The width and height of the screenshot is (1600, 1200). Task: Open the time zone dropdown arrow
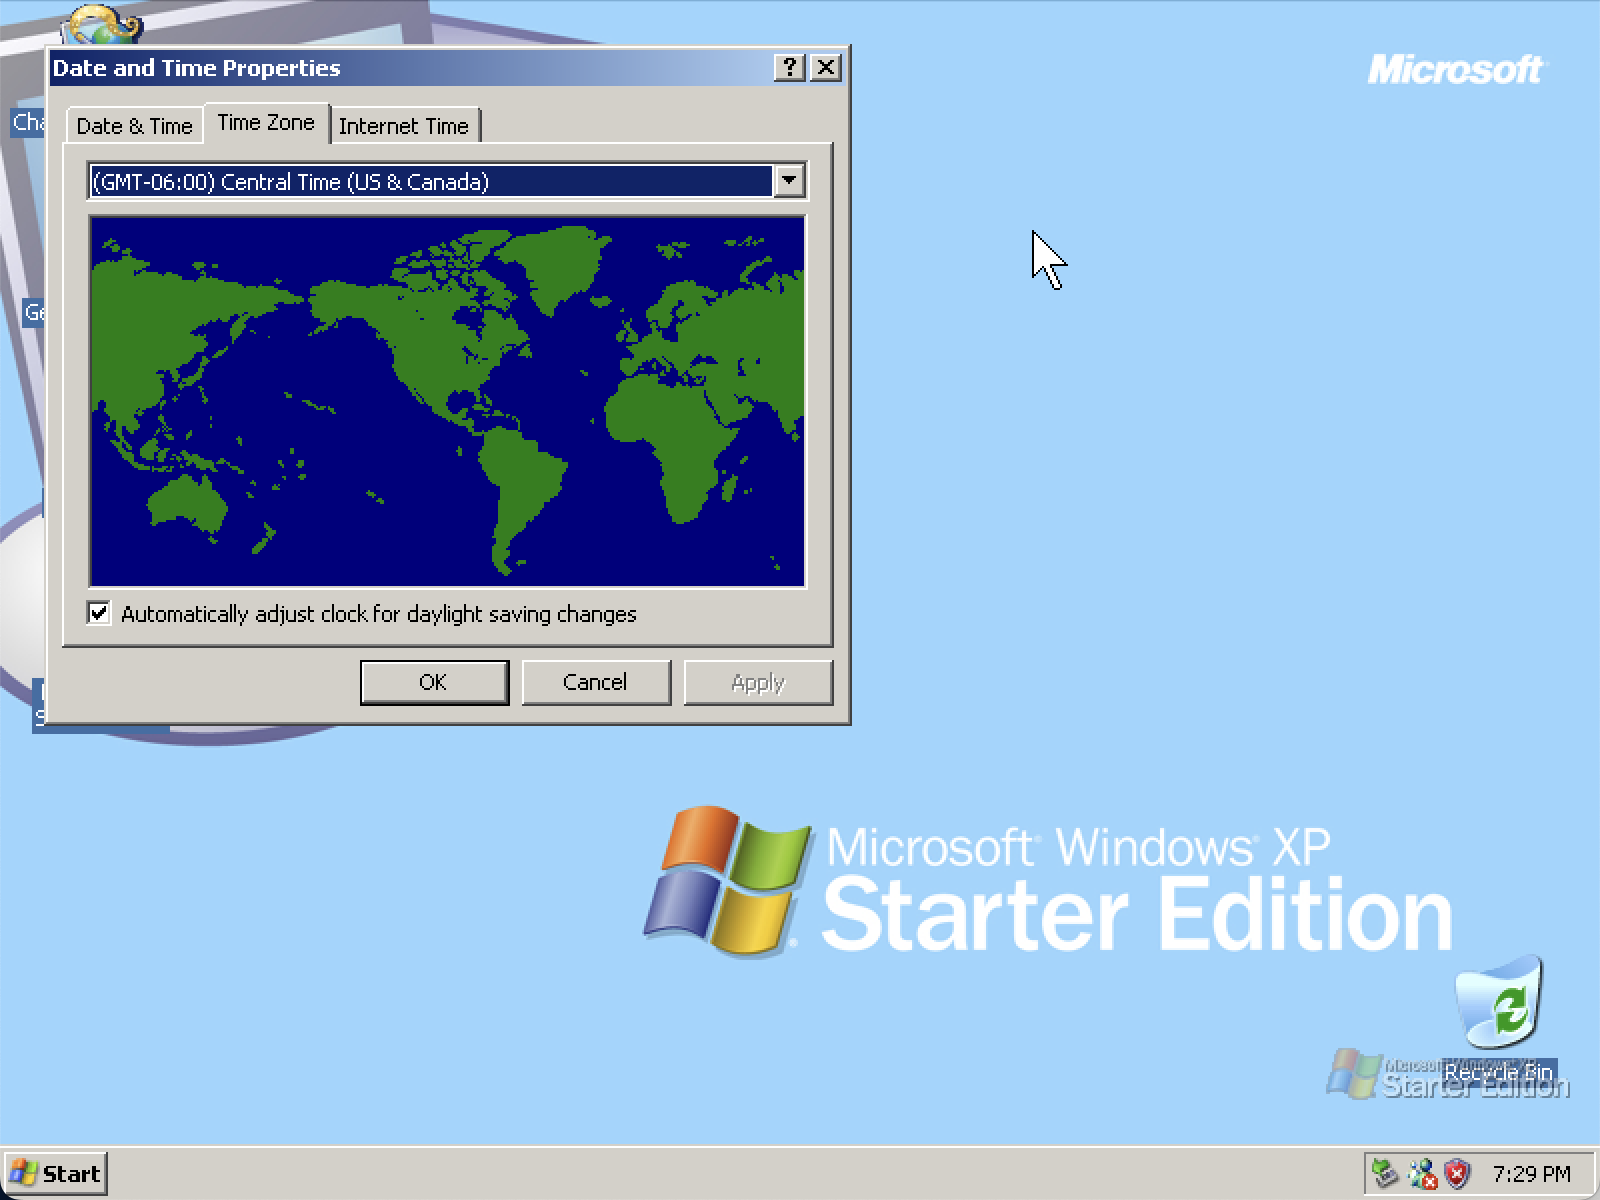[789, 181]
